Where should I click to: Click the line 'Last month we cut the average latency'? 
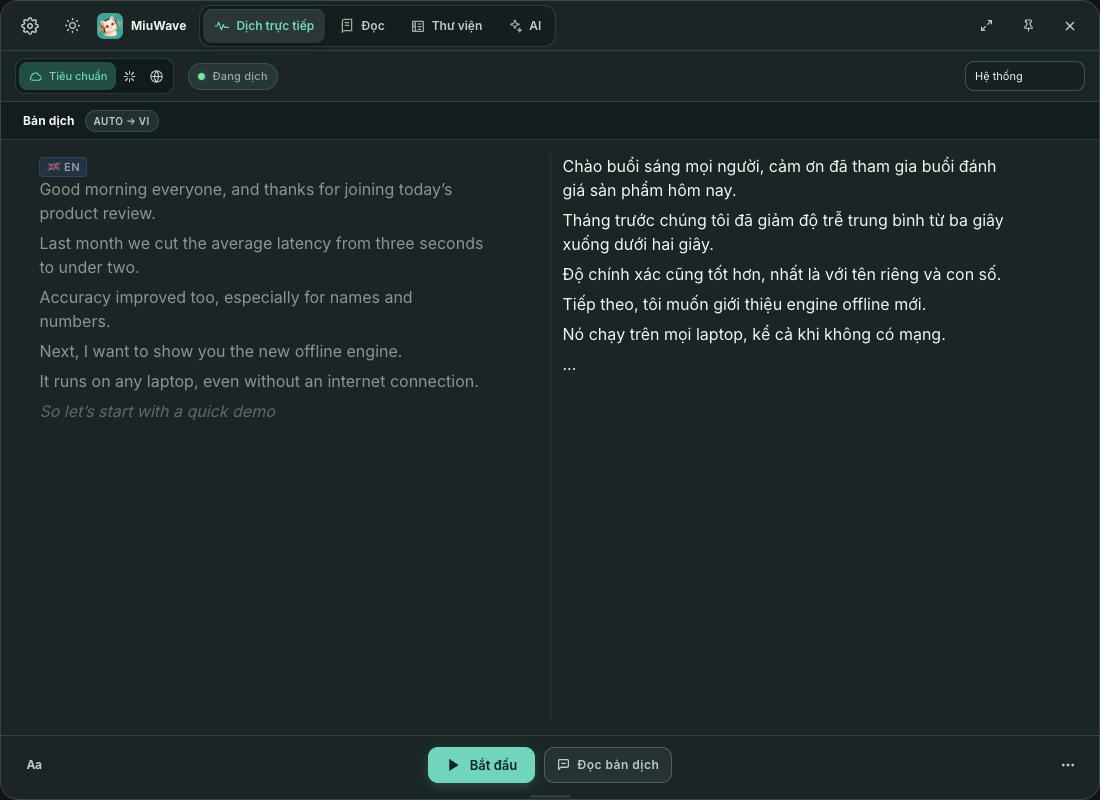coord(262,255)
